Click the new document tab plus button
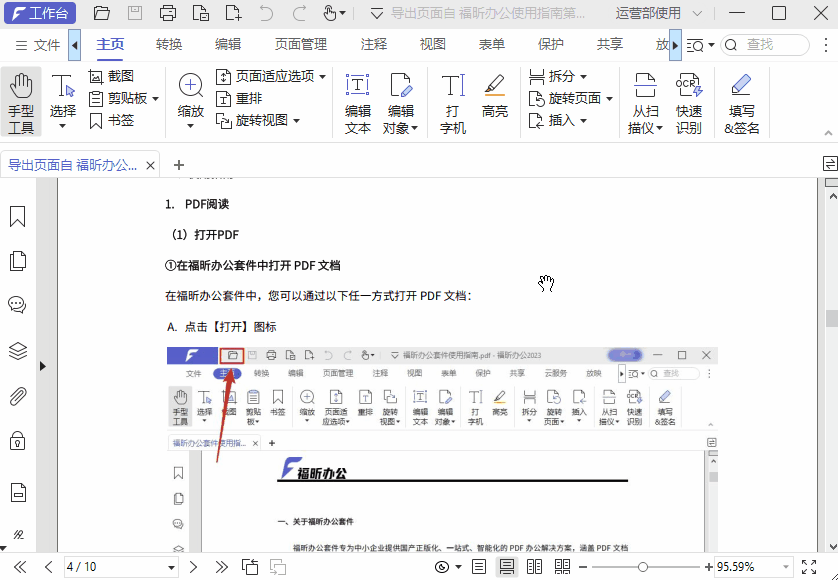 178,165
